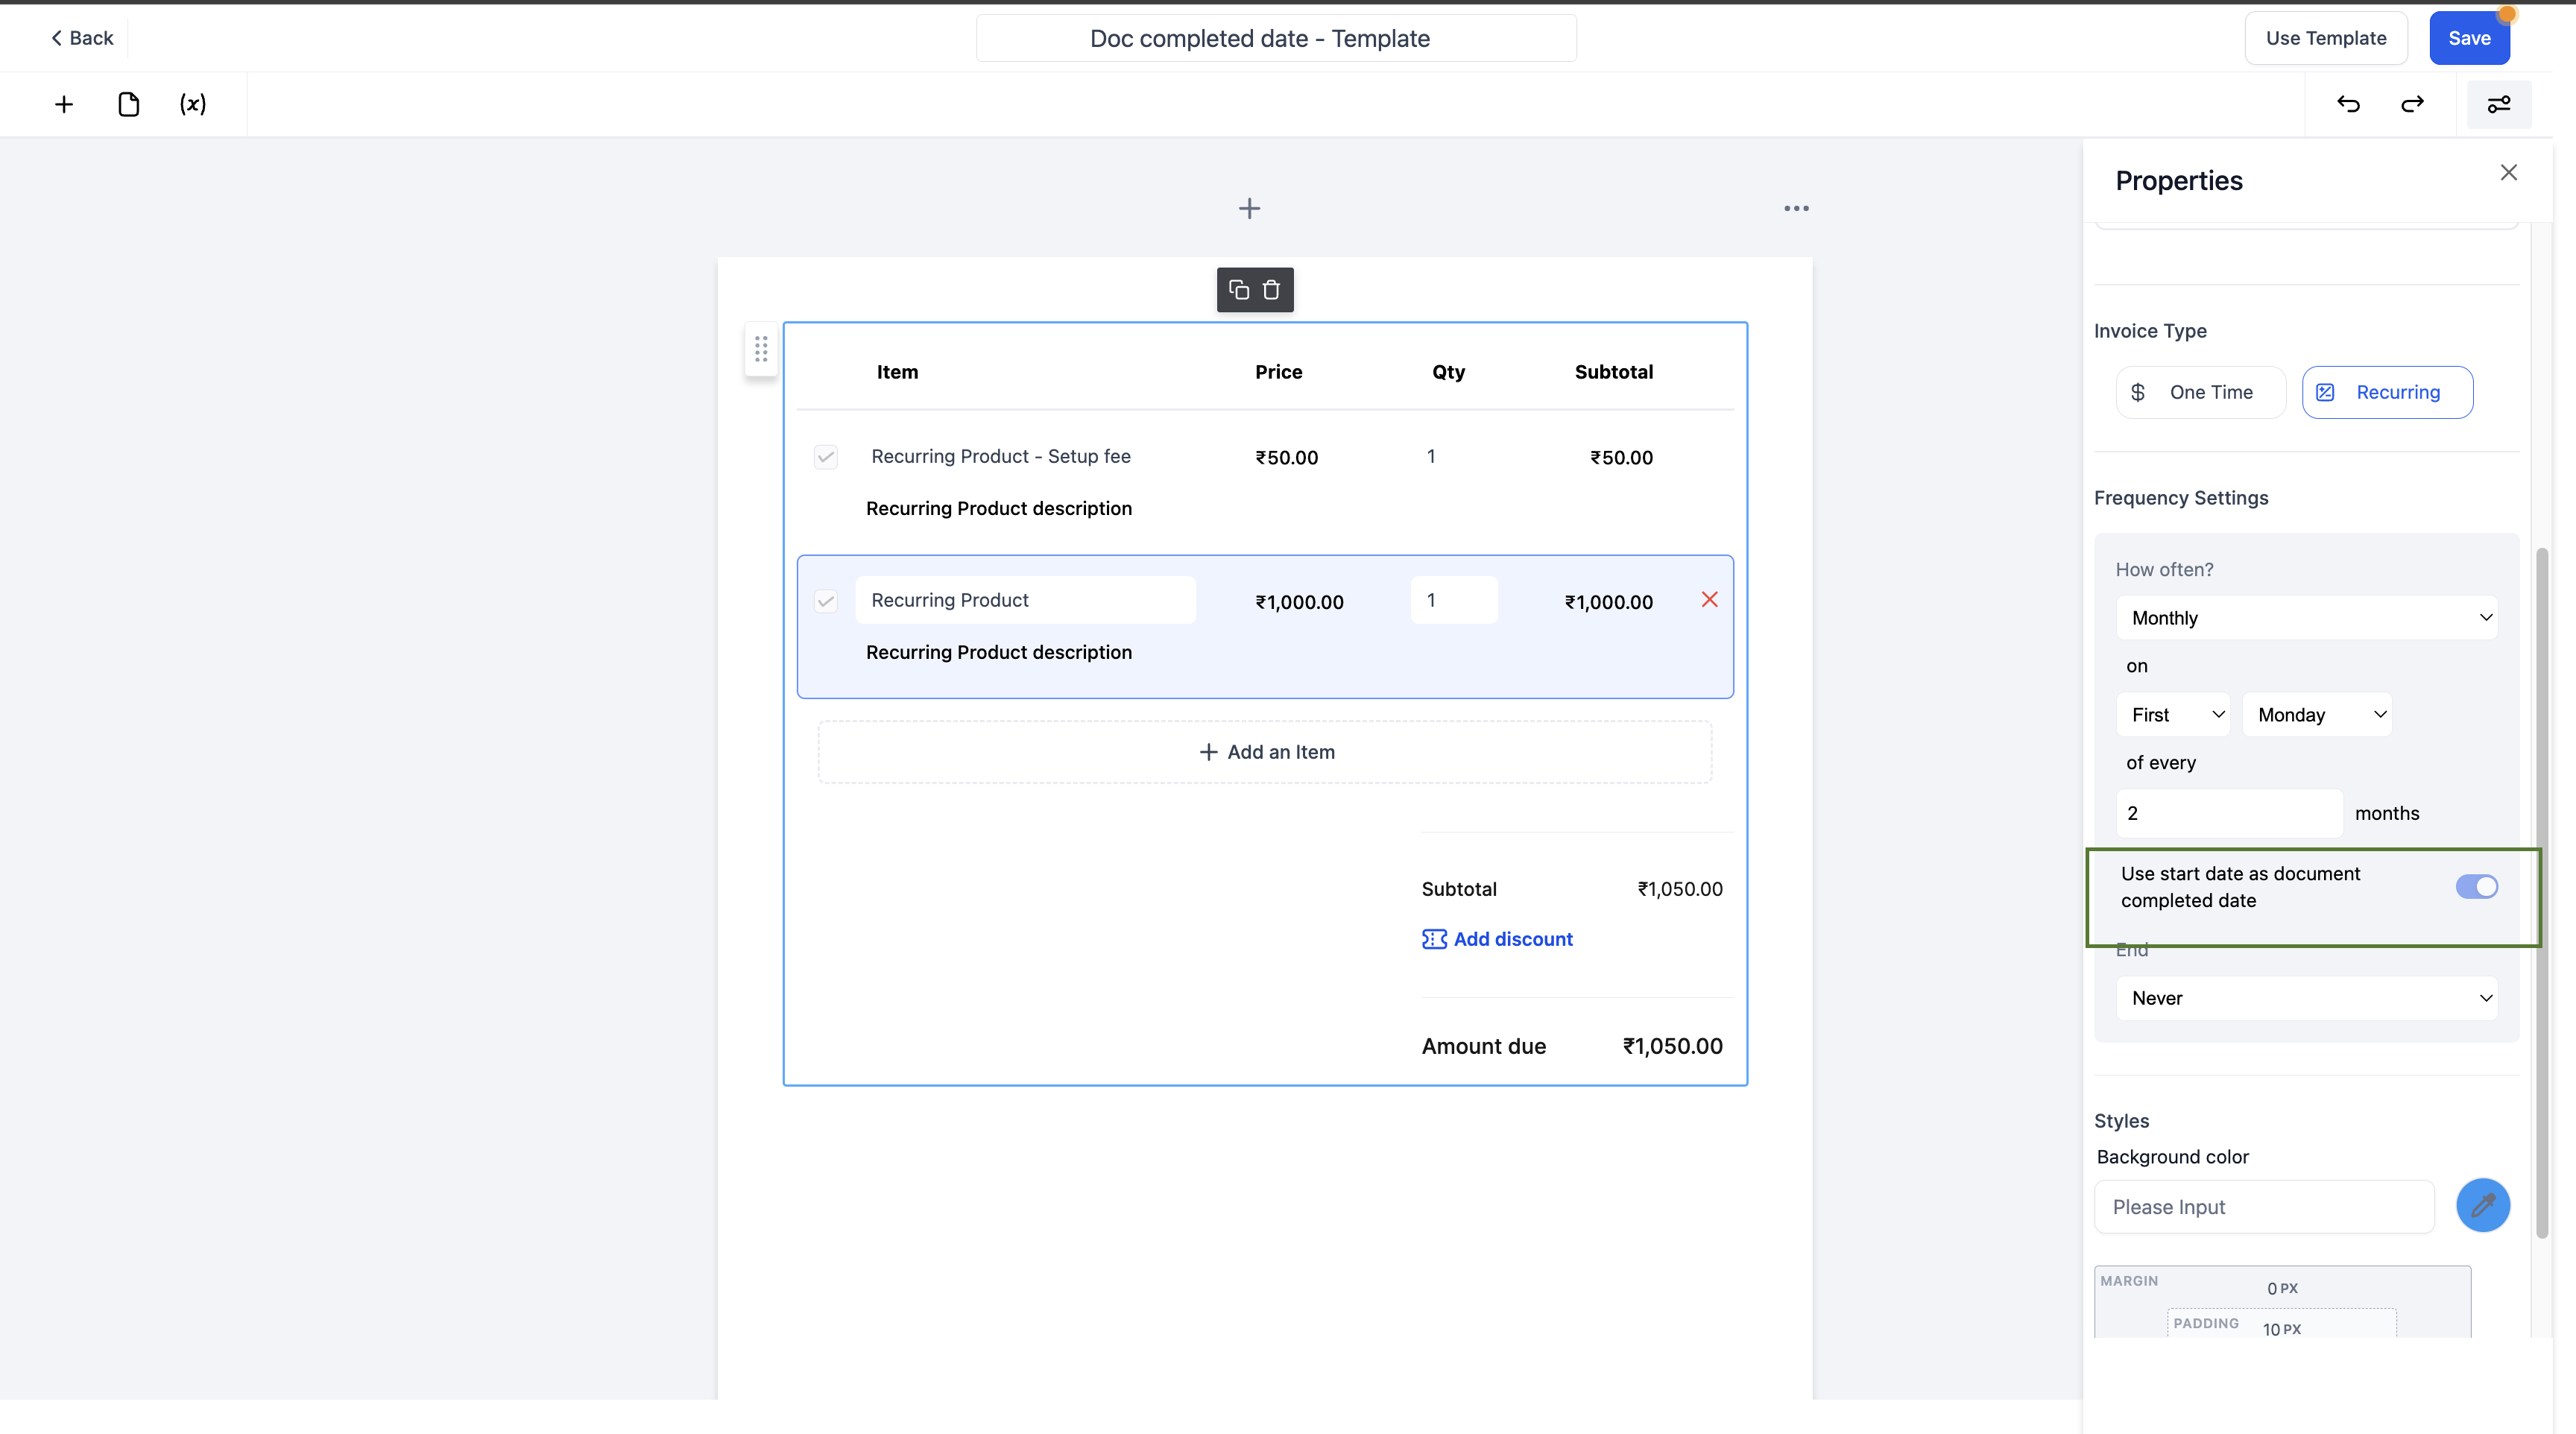The height and width of the screenshot is (1434, 2576).
Task: Check the Recurring Product - Setup fee checkbox
Action: point(825,457)
